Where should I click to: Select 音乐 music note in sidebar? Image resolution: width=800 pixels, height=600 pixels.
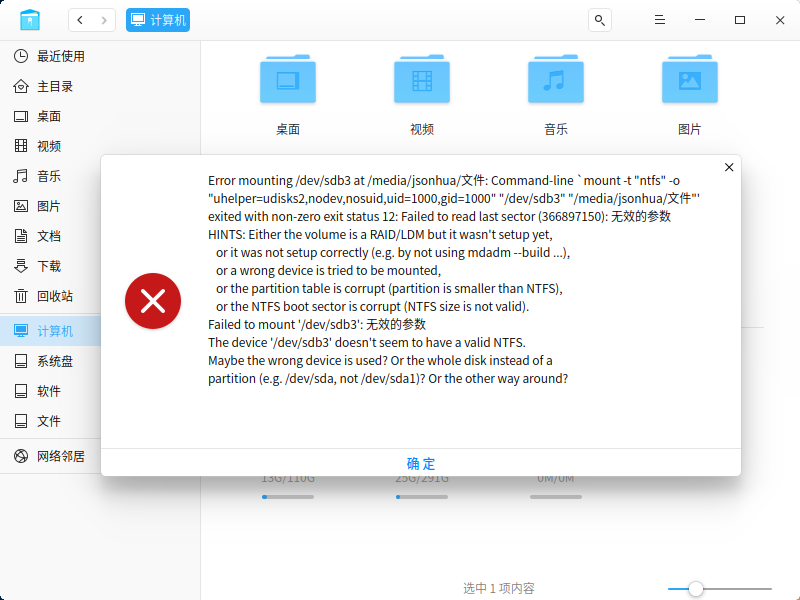(21, 176)
